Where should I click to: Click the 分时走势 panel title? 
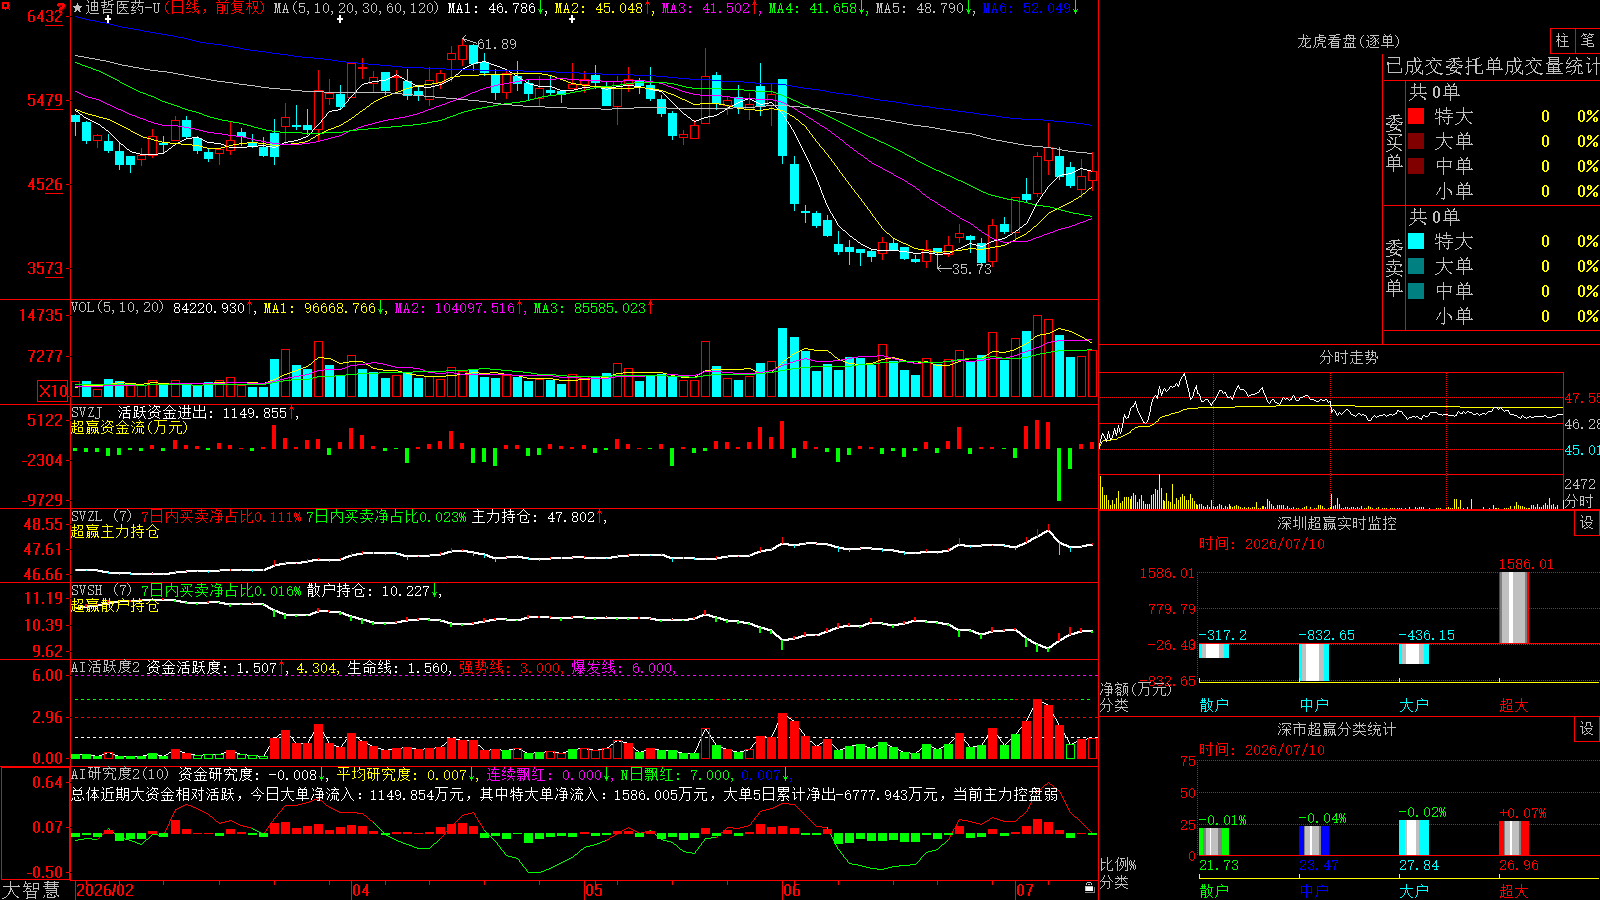(x=1349, y=357)
